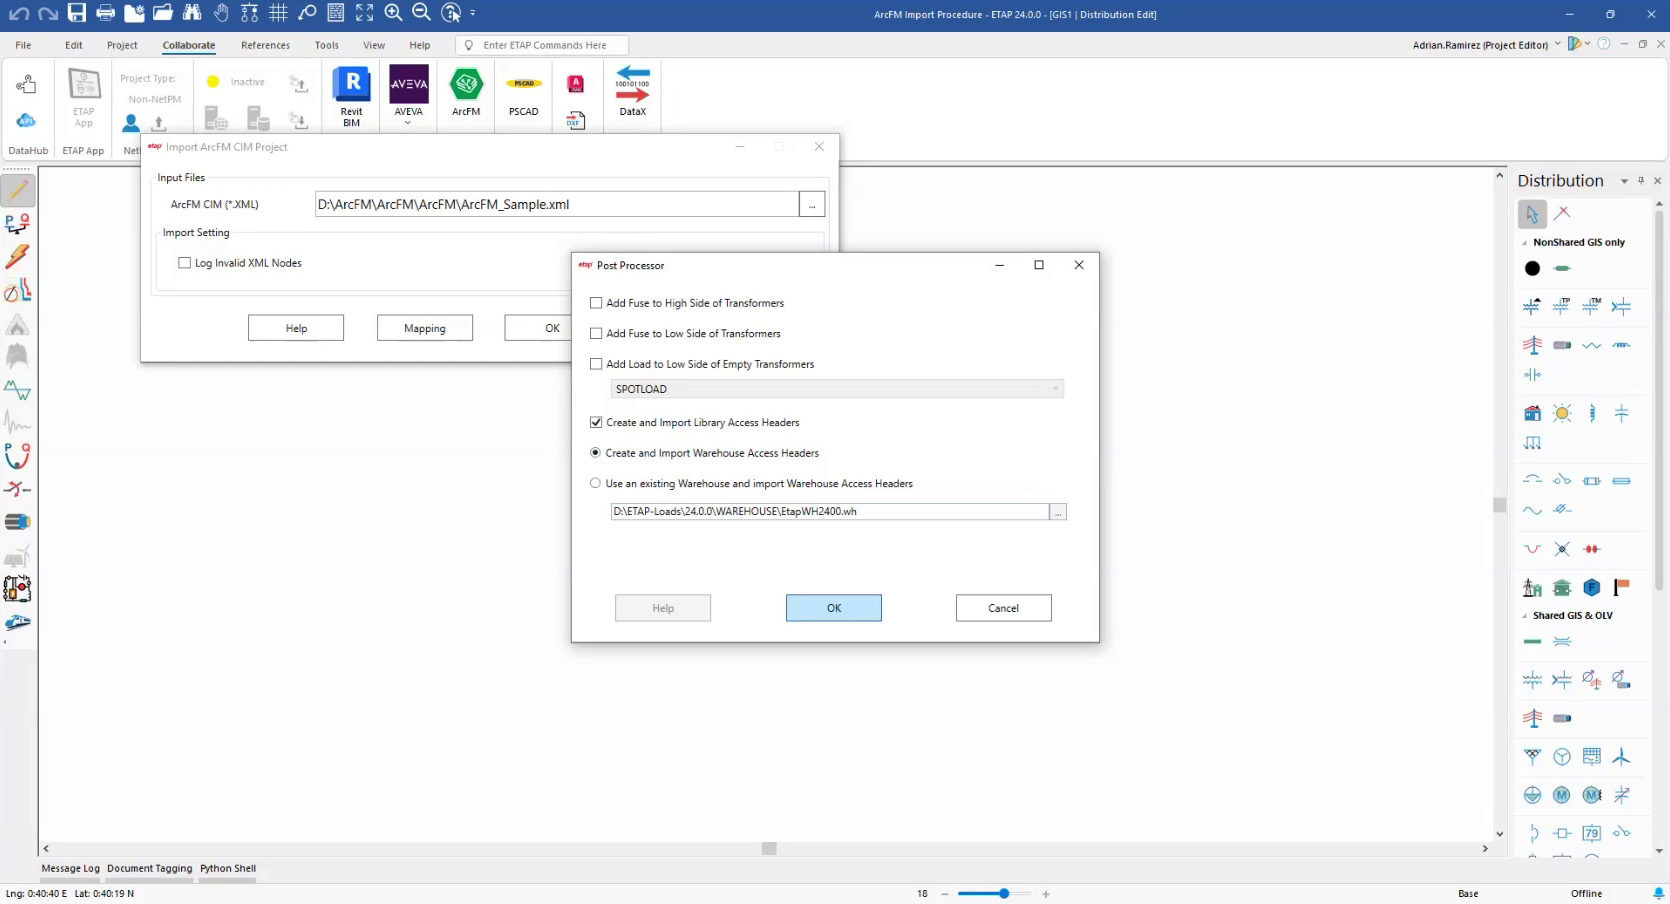This screenshot has height=904, width=1670.
Task: Select Use an existing Warehouse radio option
Action: tap(596, 484)
